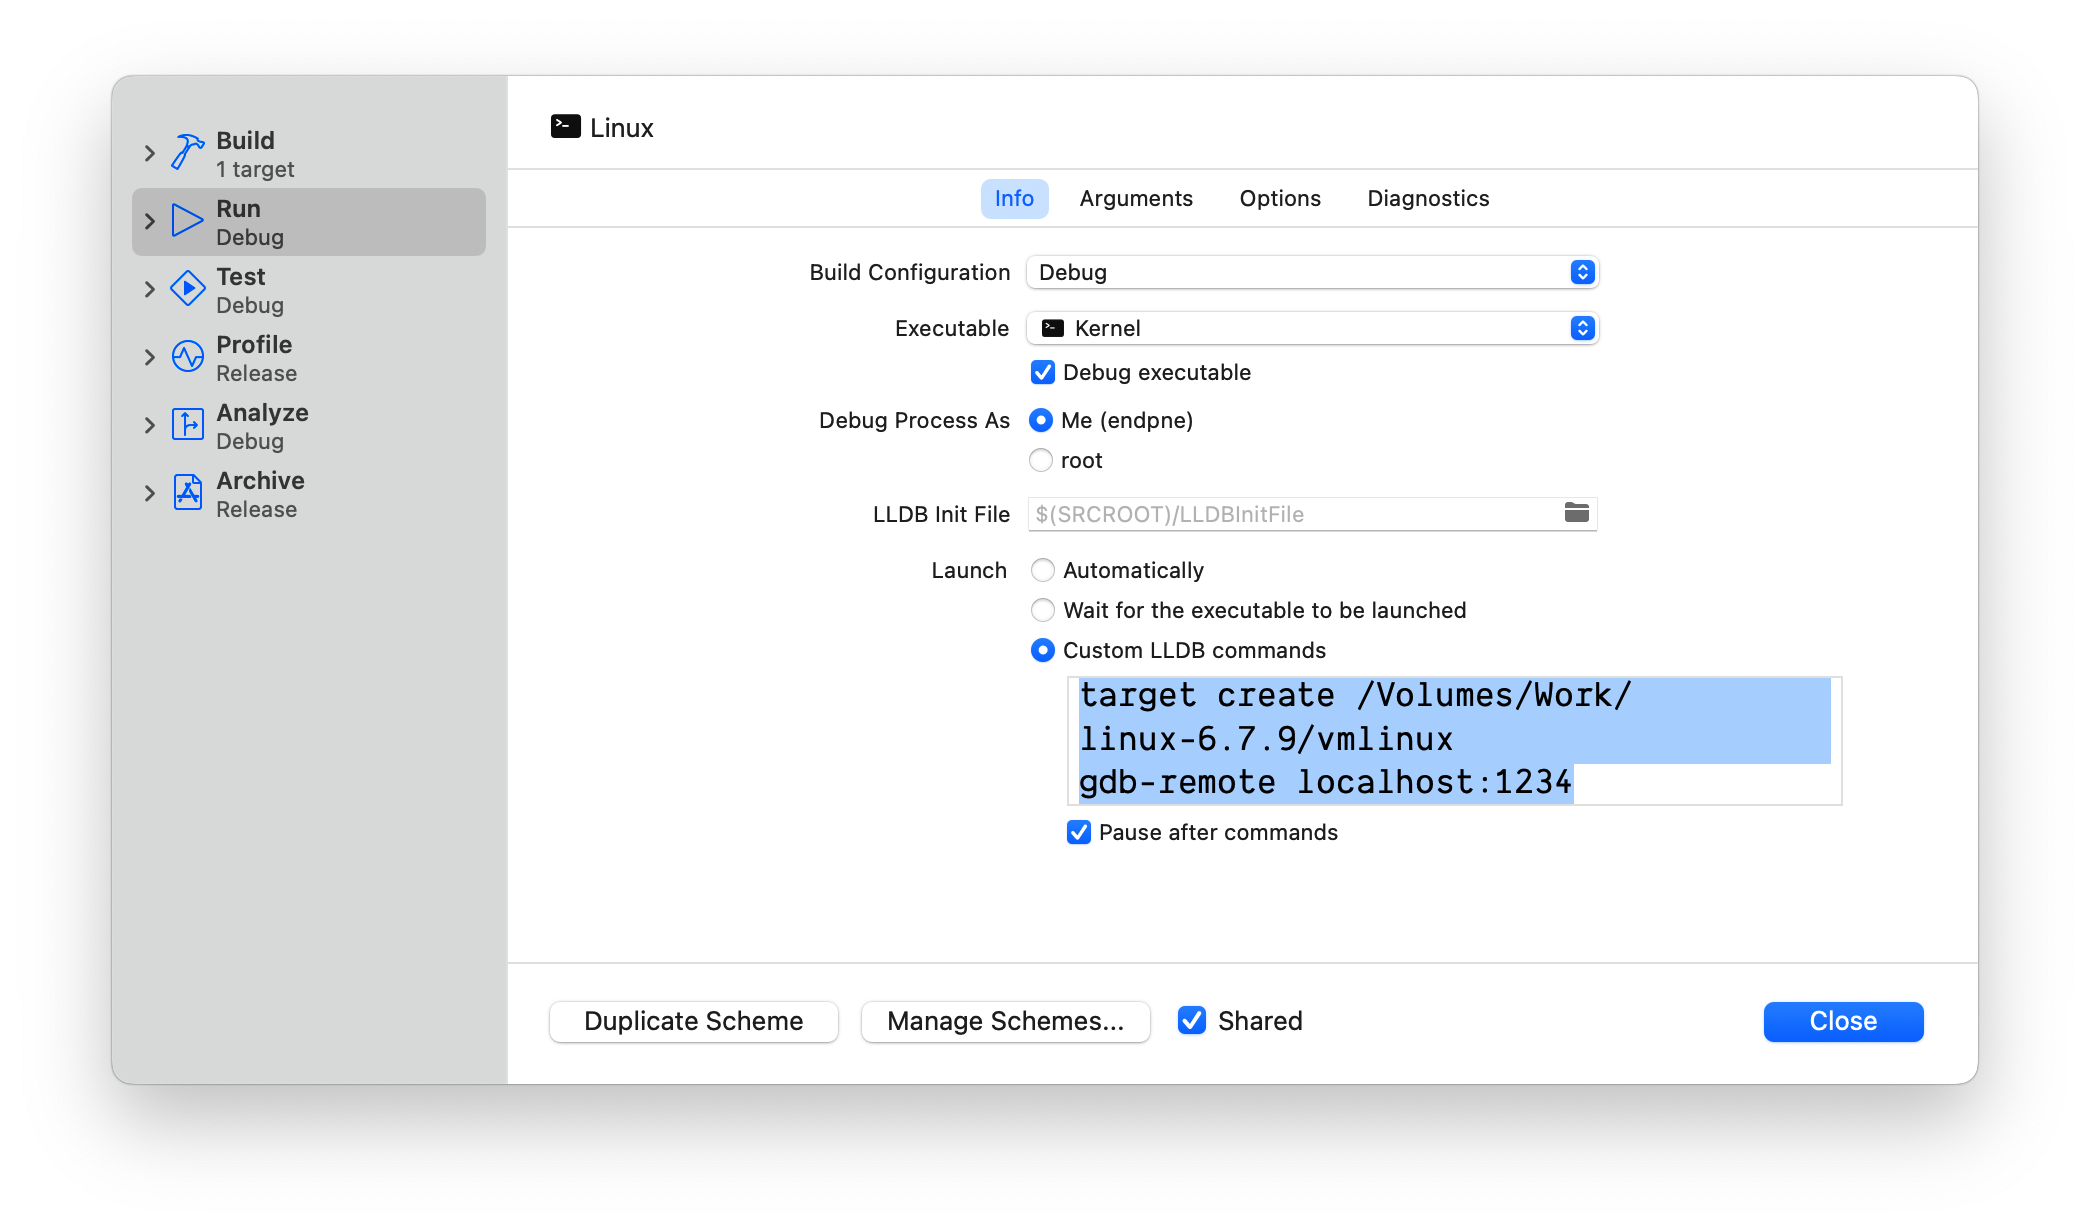Viewport: 2090px width, 1232px height.
Task: Click the Test diamond icon
Action: coord(187,289)
